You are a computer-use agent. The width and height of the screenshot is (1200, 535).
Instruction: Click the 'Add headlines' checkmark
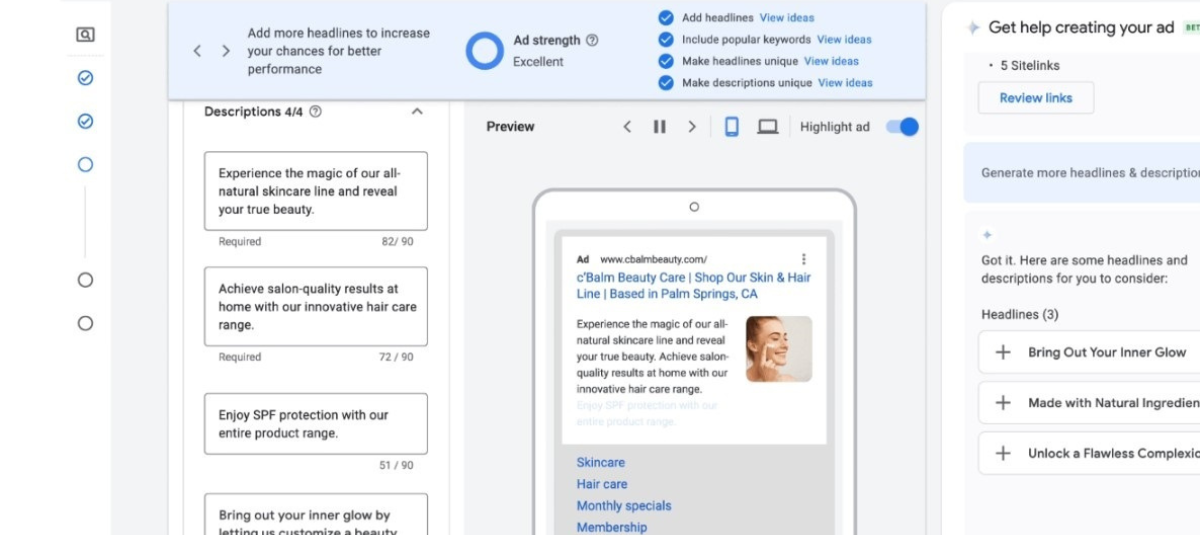tap(666, 18)
